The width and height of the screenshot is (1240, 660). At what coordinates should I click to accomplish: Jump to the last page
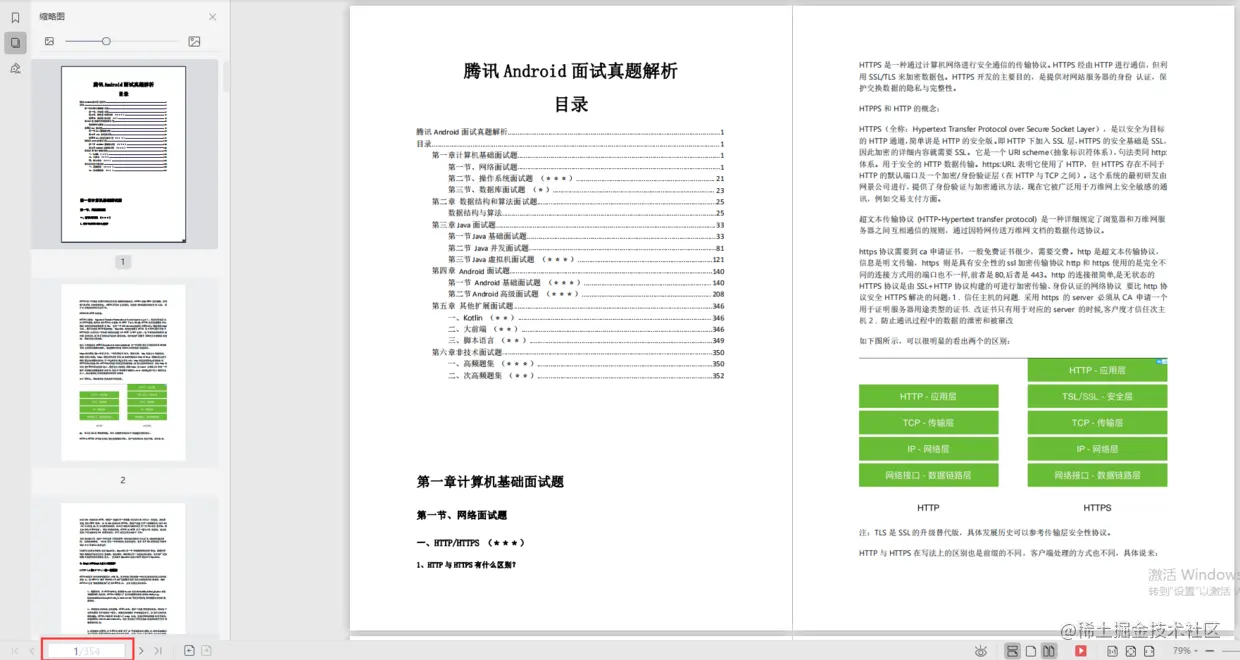pyautogui.click(x=158, y=651)
